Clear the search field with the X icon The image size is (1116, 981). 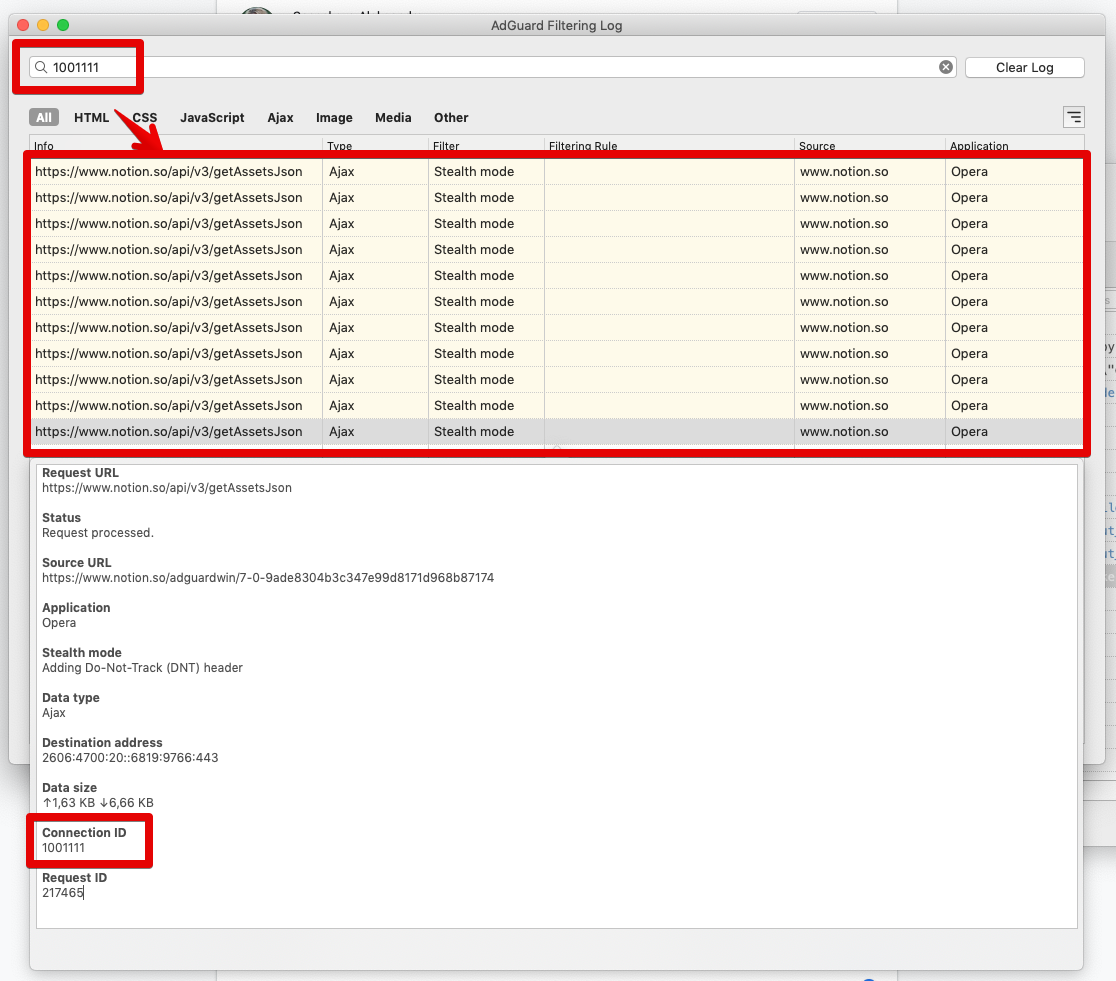945,67
